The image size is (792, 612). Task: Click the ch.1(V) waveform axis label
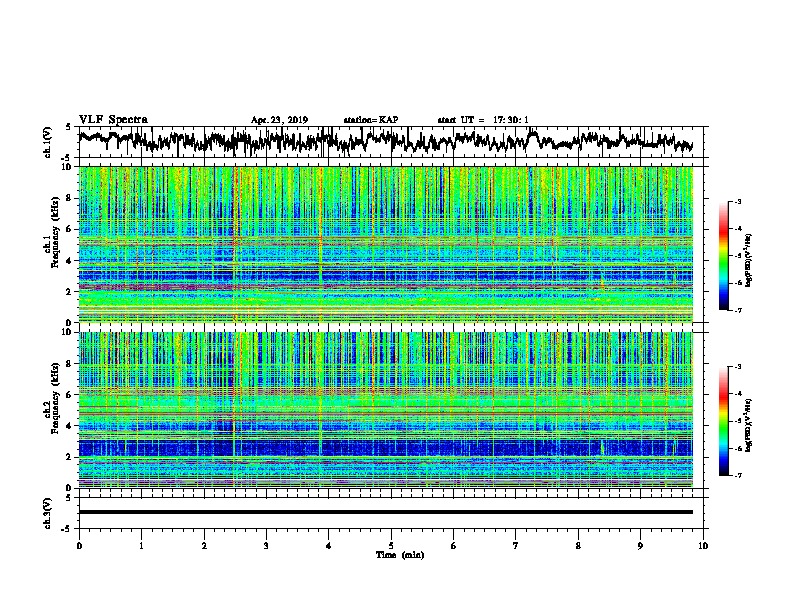point(48,142)
